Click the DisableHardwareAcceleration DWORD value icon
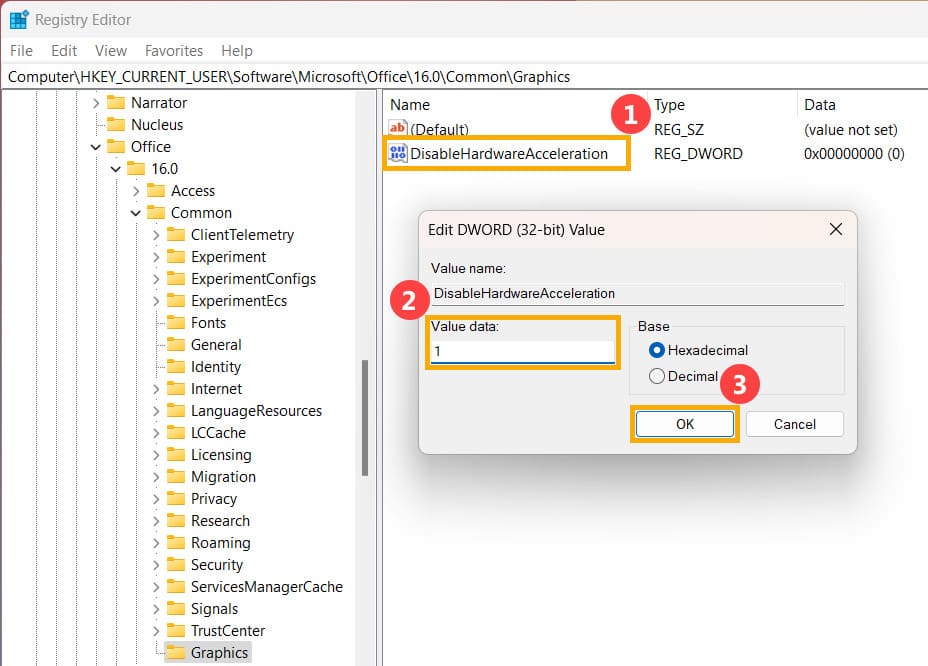The width and height of the screenshot is (928, 666). coord(398,153)
